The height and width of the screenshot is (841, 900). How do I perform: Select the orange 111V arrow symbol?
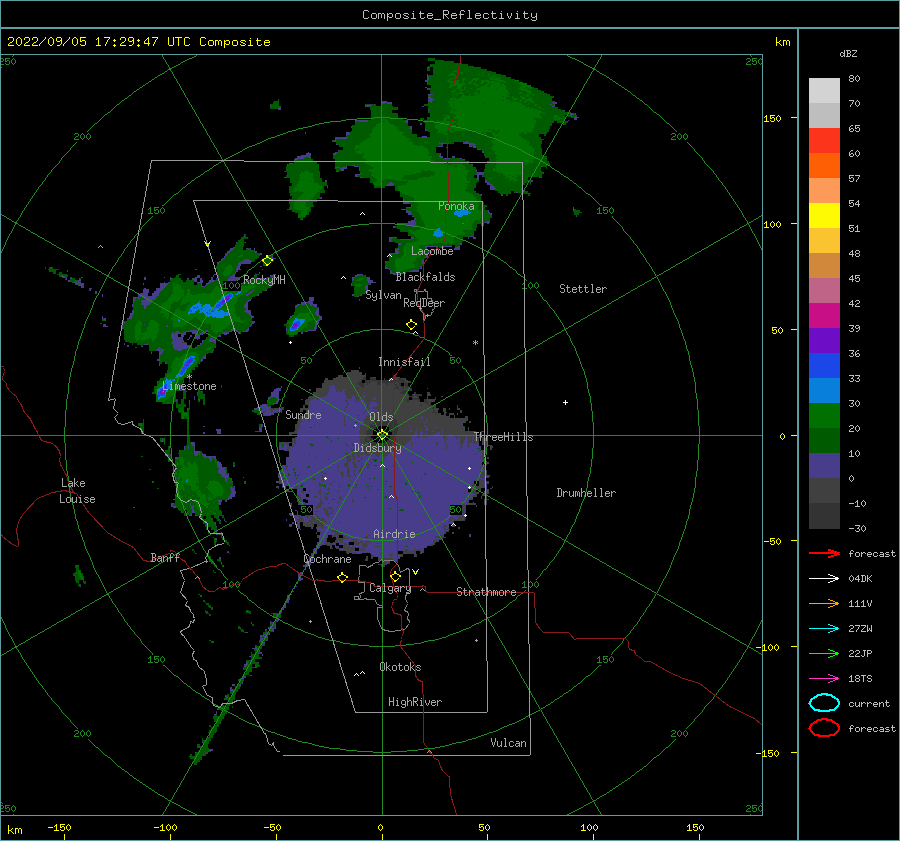click(824, 603)
